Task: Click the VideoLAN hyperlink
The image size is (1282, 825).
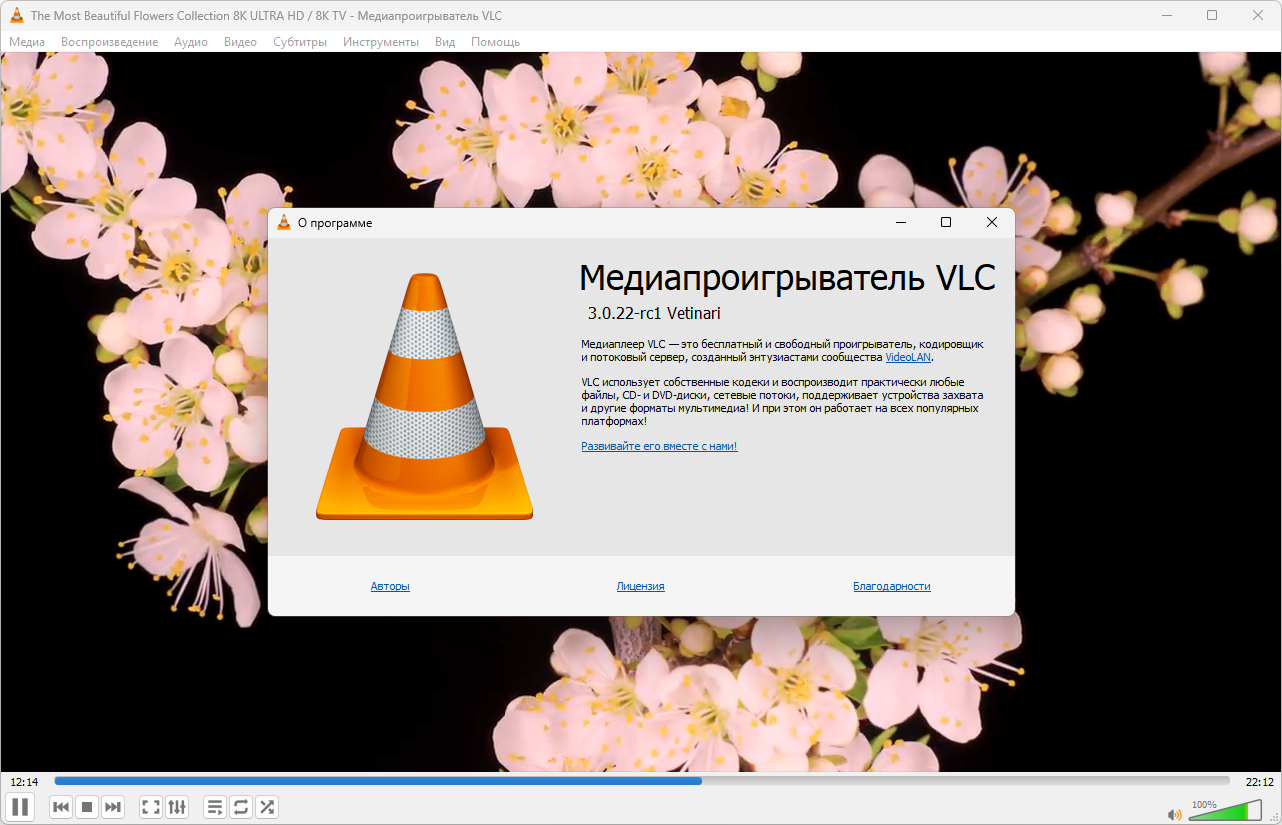Action: [908, 357]
